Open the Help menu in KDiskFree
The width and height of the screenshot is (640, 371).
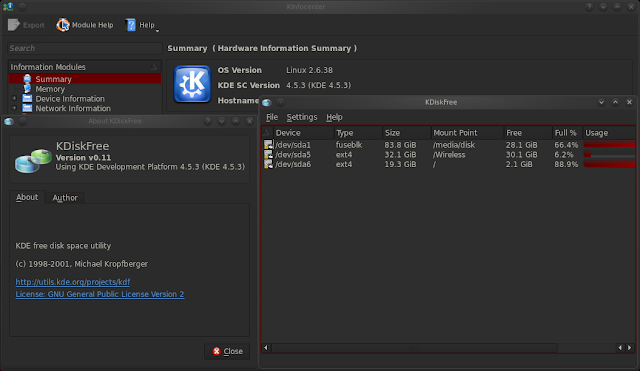tap(334, 117)
